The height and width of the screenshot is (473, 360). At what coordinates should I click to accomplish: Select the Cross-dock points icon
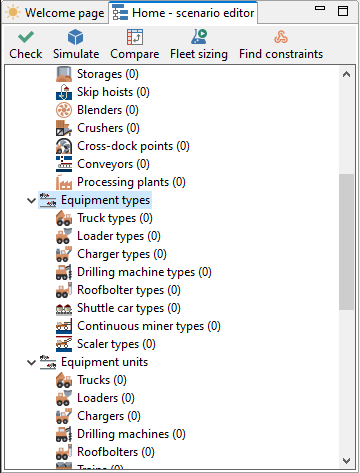tap(64, 146)
